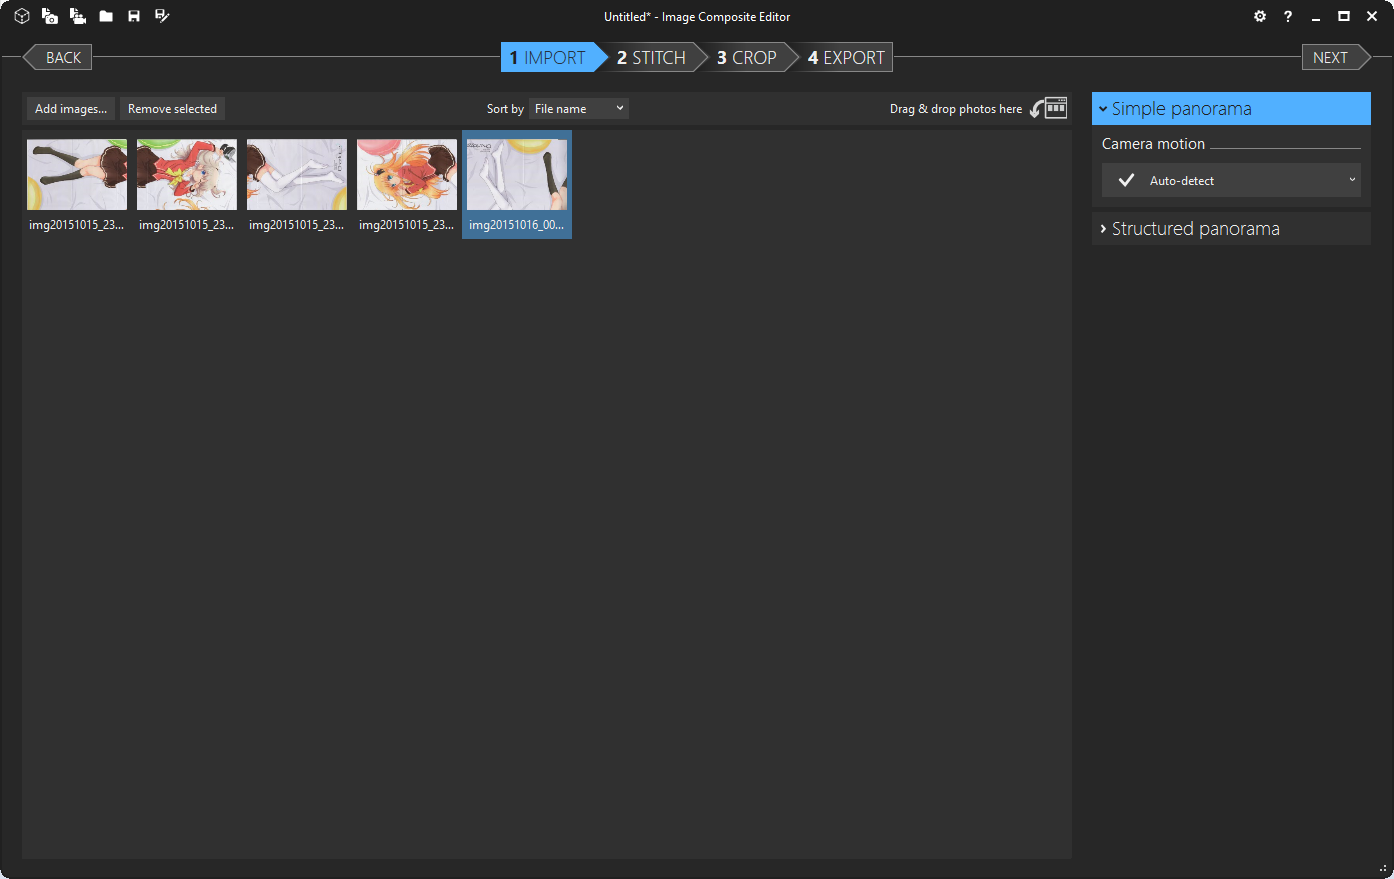1394x879 pixels.
Task: Start new panorama from video icon
Action: 78,16
